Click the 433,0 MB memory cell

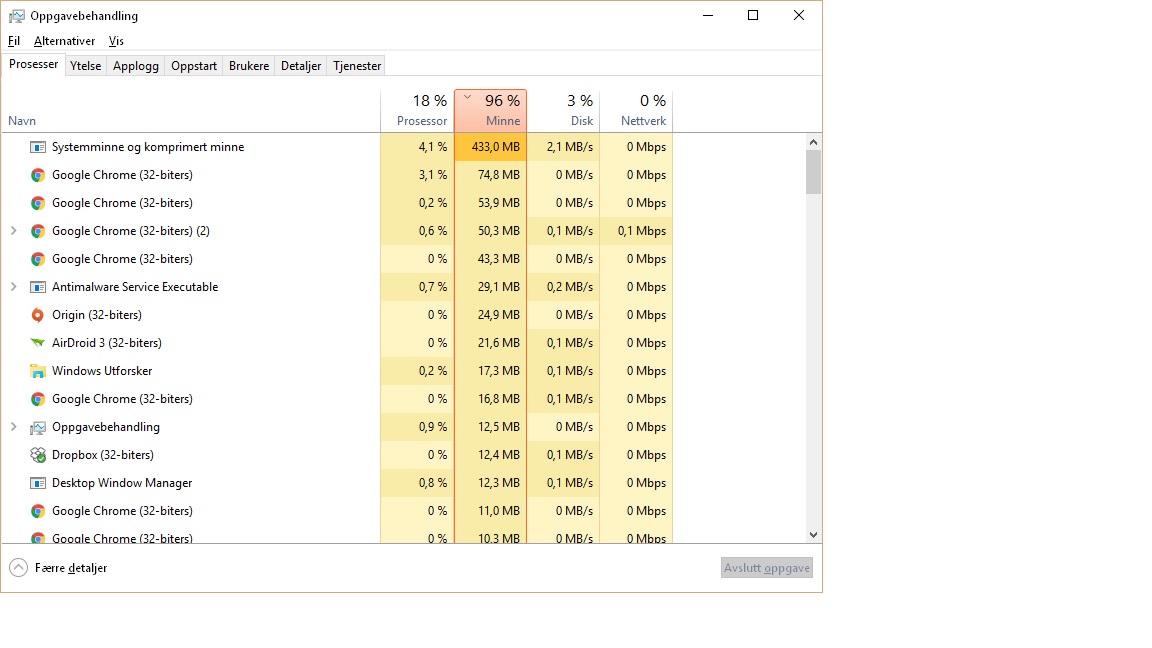(x=491, y=147)
